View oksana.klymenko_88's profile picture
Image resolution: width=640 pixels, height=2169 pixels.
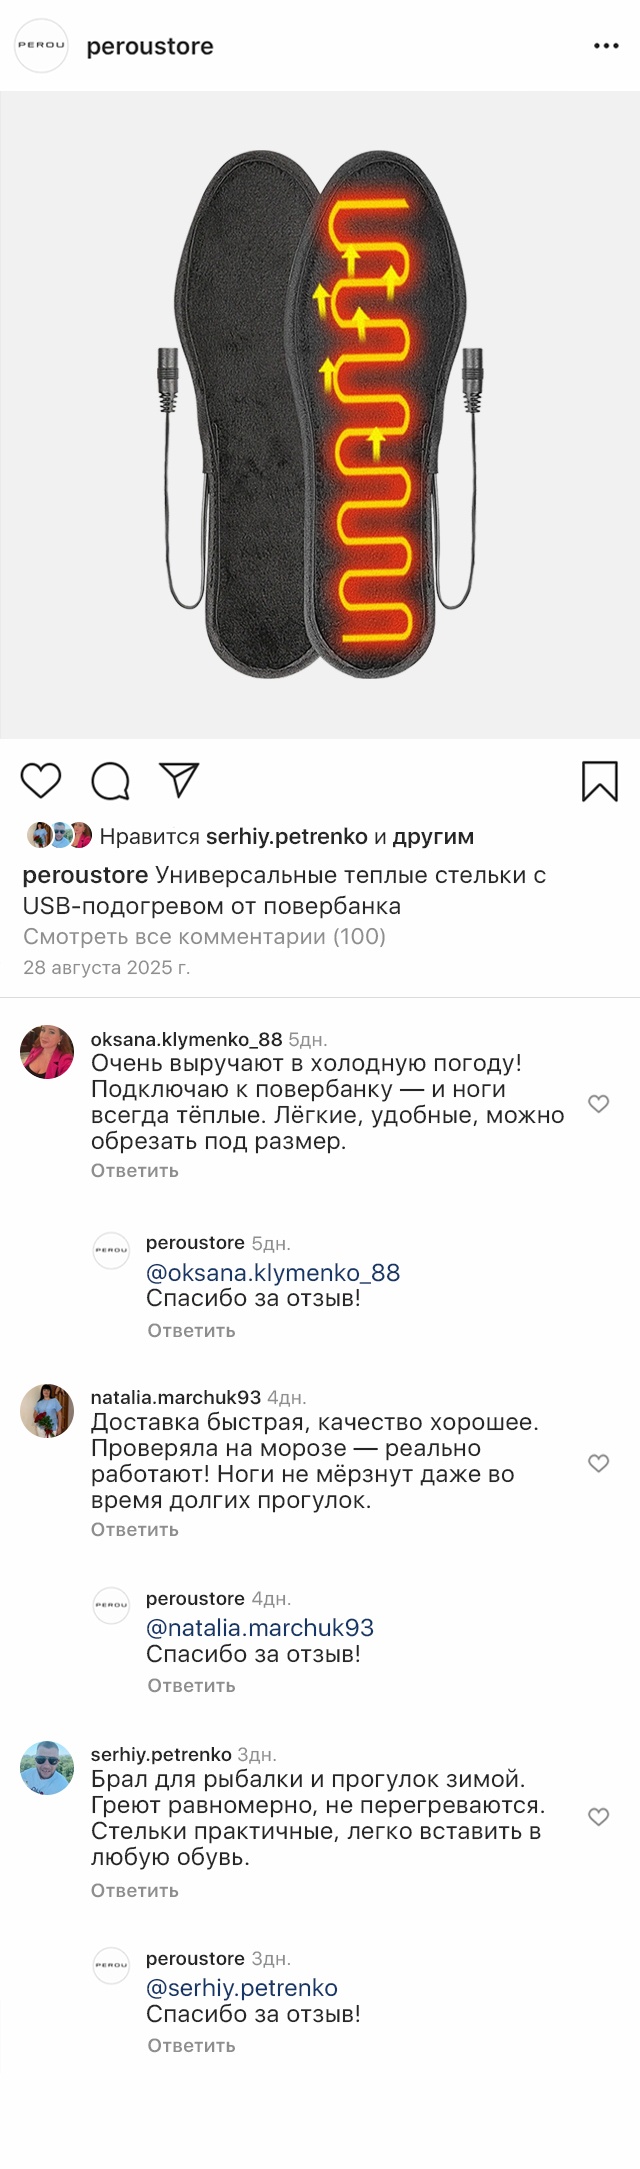click(47, 1052)
